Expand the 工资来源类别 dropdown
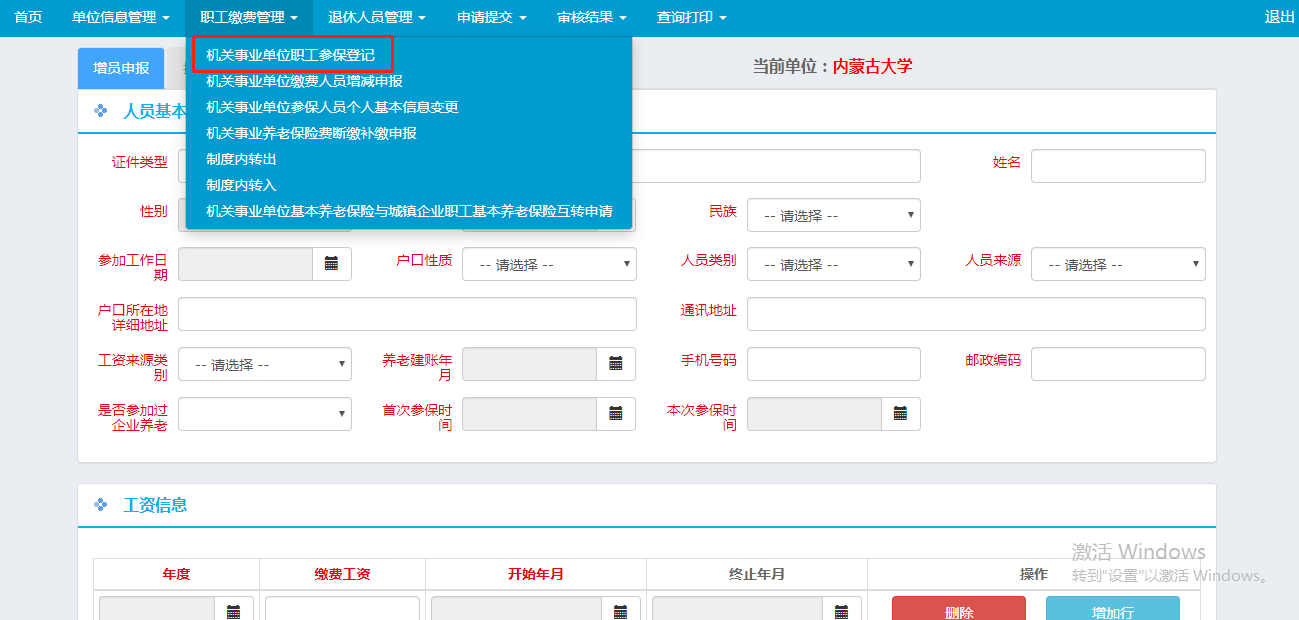The width and height of the screenshot is (1299, 620). click(x=264, y=364)
